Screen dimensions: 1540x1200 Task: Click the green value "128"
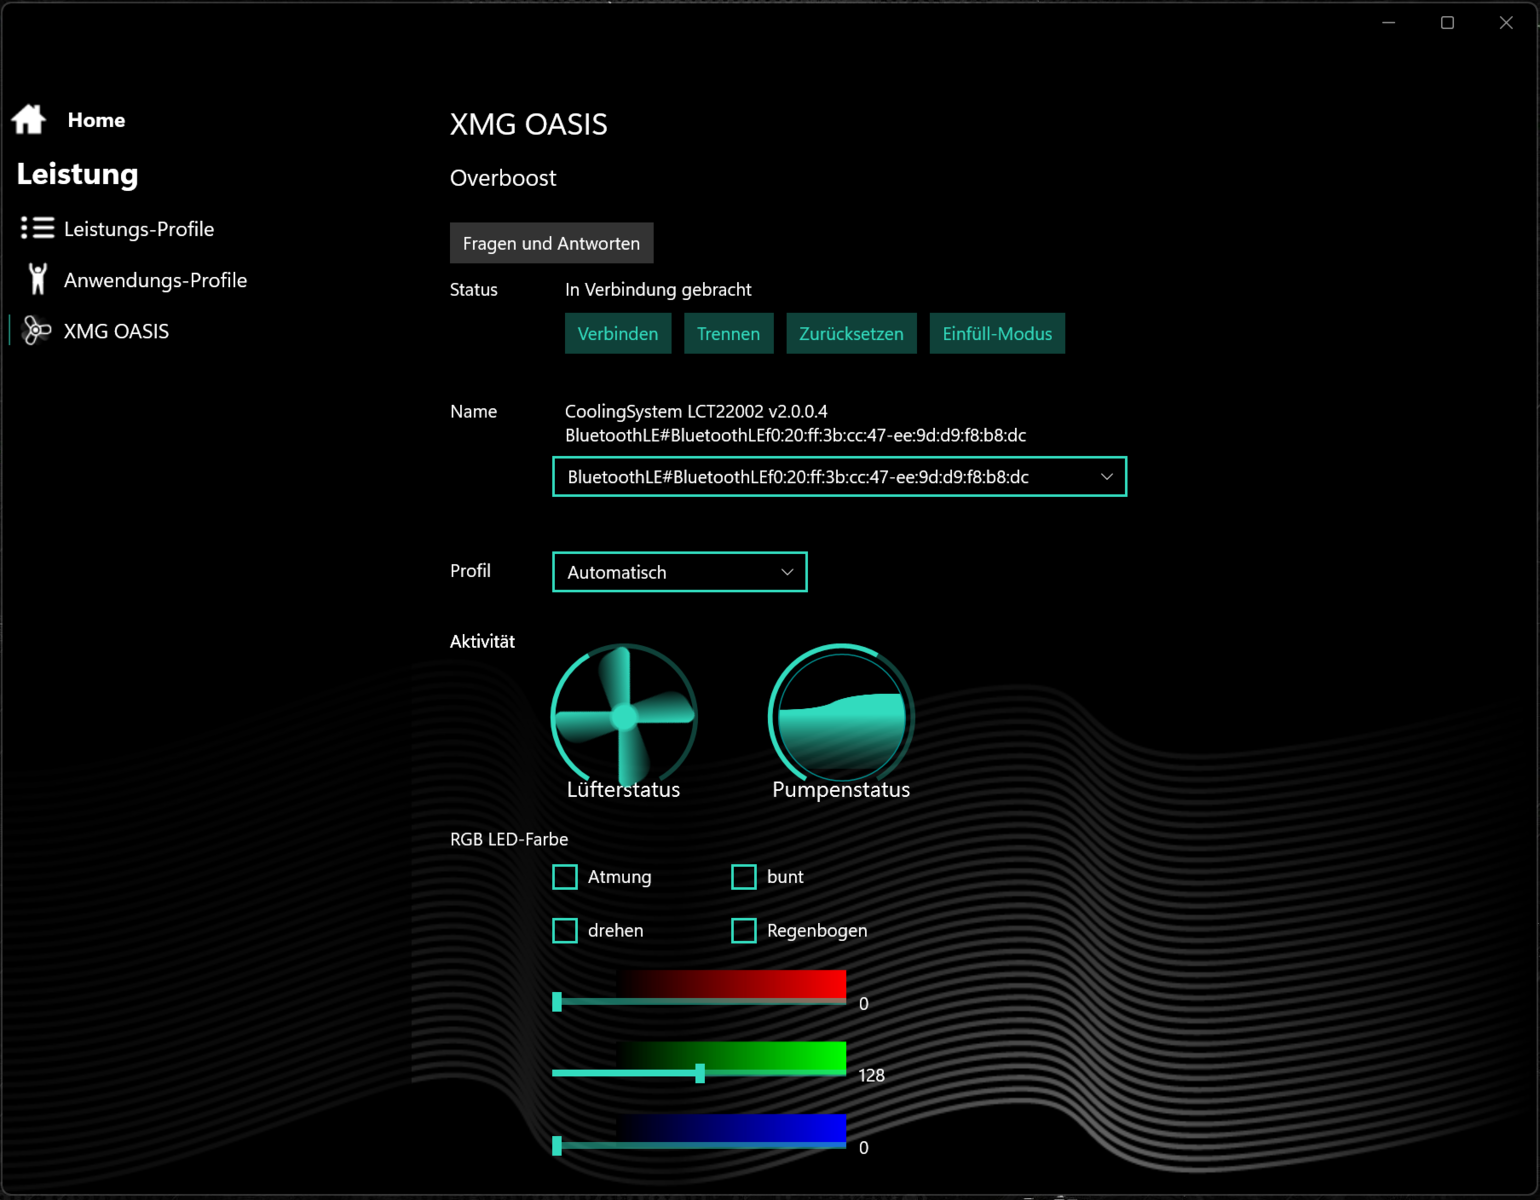click(x=872, y=1075)
